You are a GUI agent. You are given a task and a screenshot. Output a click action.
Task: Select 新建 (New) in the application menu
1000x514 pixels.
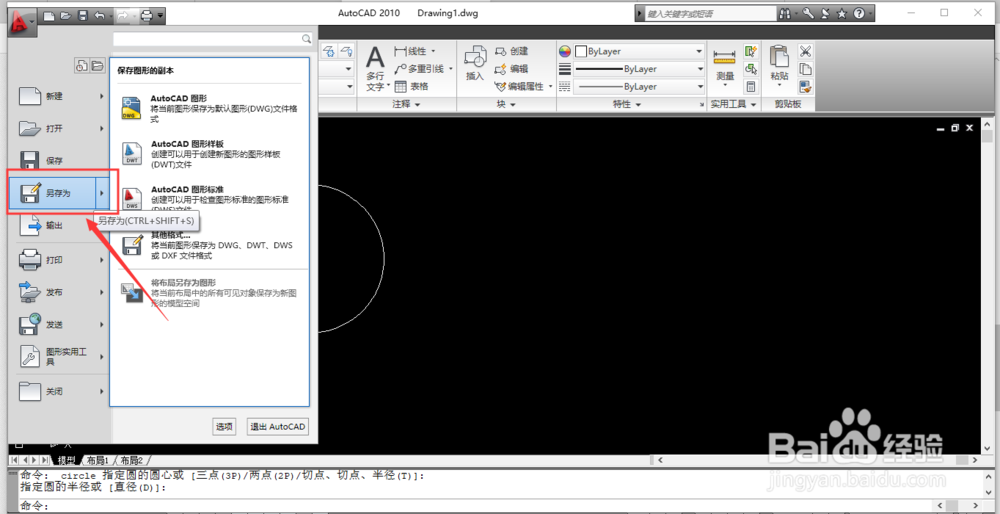coord(57,96)
